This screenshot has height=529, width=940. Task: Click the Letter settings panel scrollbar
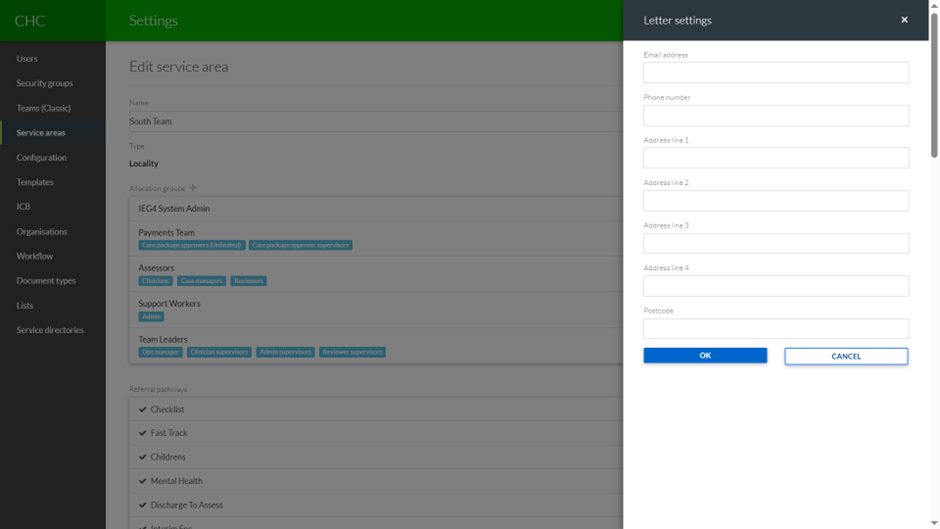934,100
